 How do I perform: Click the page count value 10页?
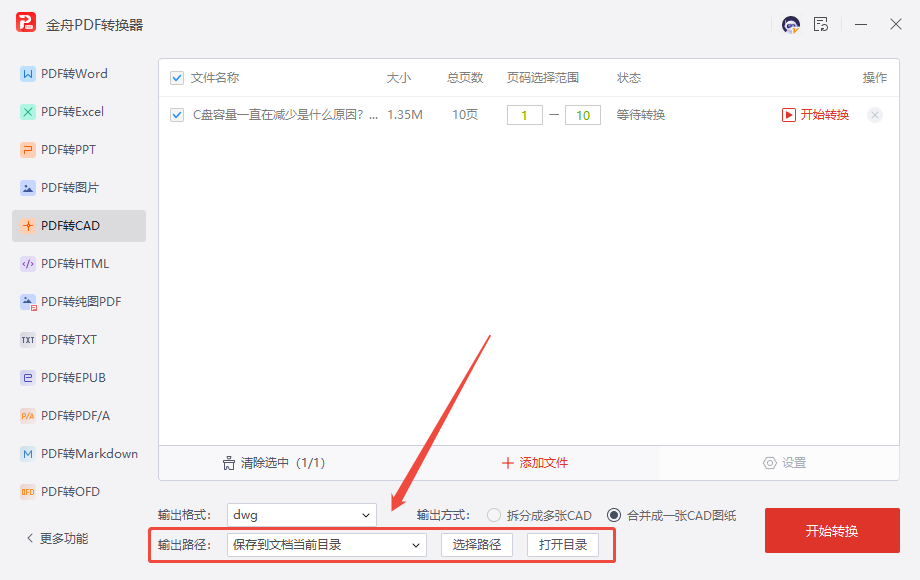pyautogui.click(x=465, y=115)
